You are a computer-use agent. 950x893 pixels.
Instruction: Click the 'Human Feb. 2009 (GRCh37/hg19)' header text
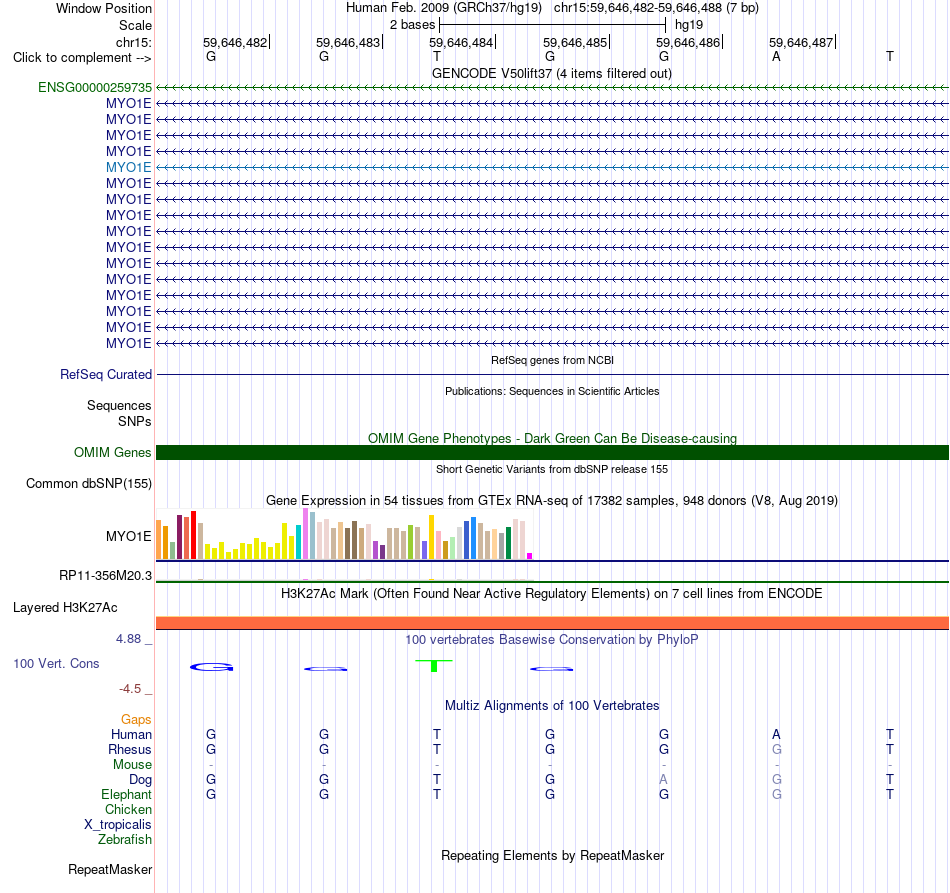tap(443, 8)
